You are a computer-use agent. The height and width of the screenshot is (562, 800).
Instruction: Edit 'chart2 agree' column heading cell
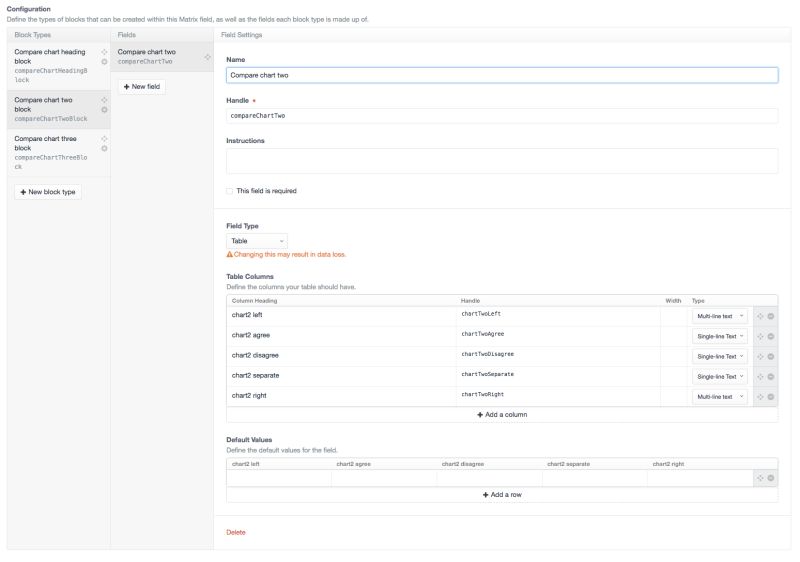pyautogui.click(x=342, y=337)
